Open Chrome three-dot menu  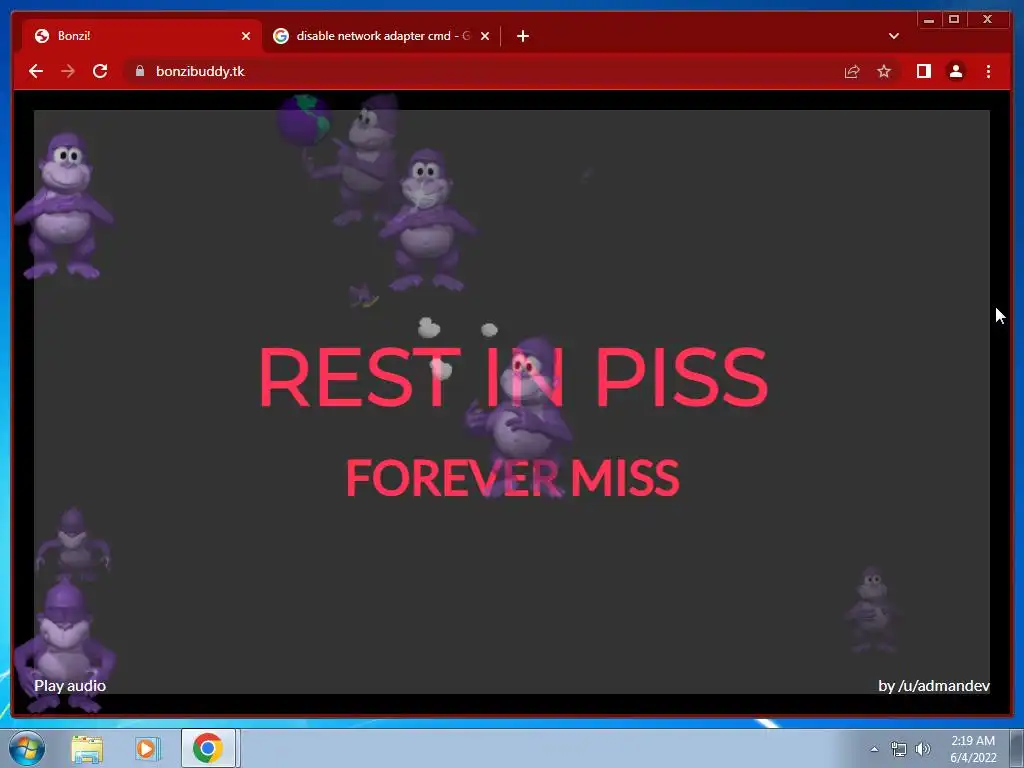click(988, 71)
